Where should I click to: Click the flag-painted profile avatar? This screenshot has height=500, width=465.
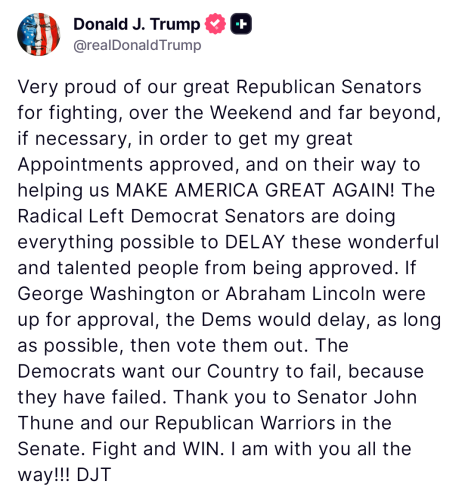[x=39, y=34]
